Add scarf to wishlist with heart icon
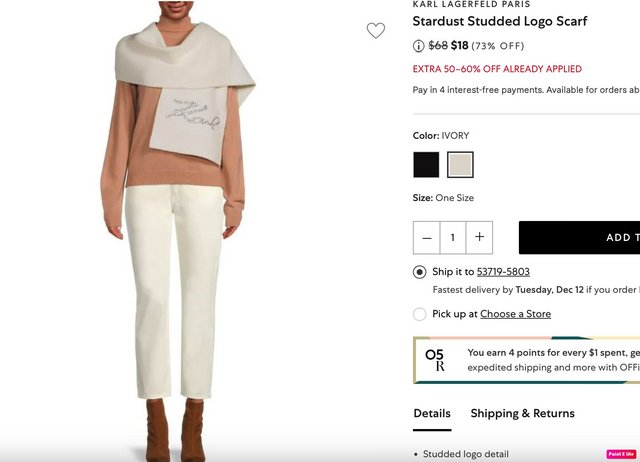This screenshot has width=640, height=462. [376, 31]
